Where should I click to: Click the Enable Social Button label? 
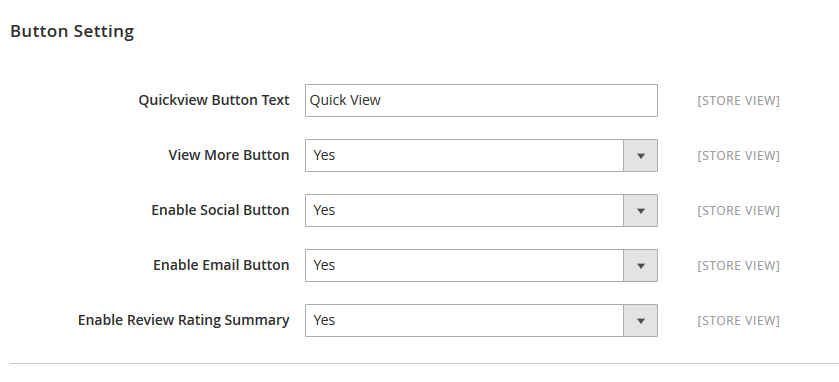(x=220, y=210)
